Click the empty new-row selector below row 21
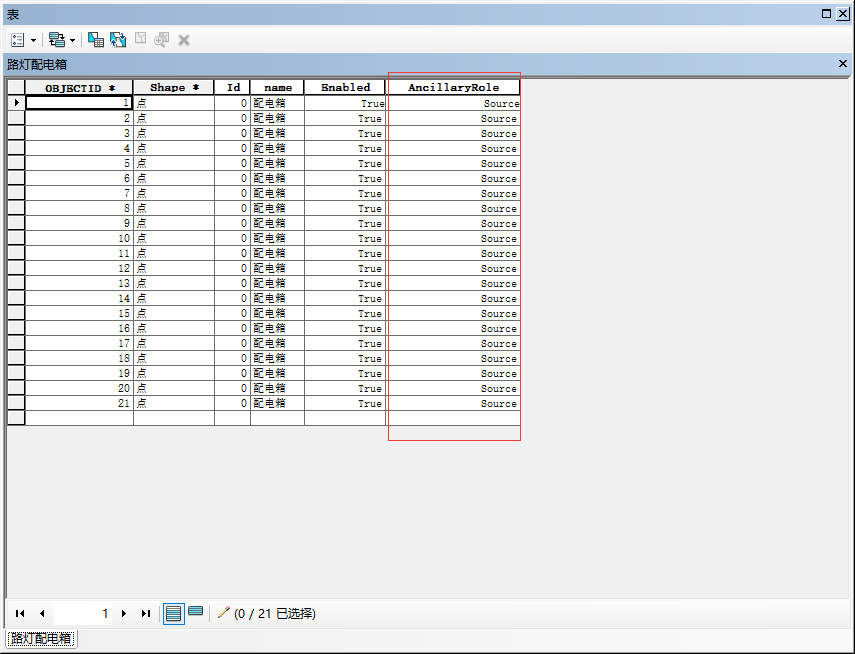 16,417
